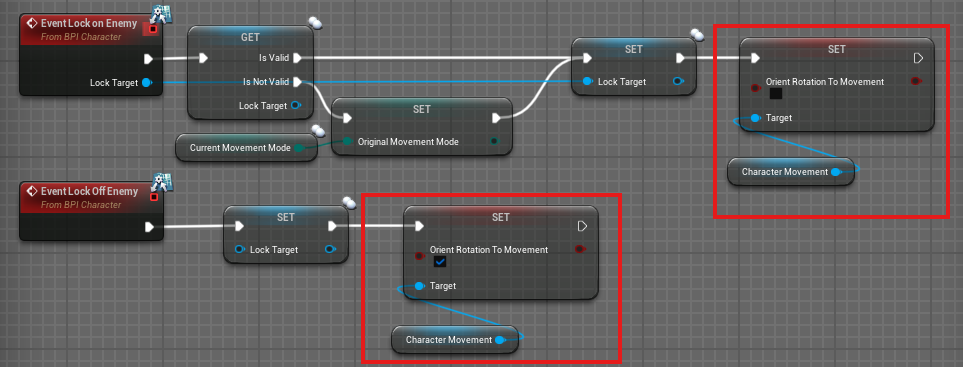Click the Is Valid execution output pin
The image size is (963, 367).
(x=297, y=58)
